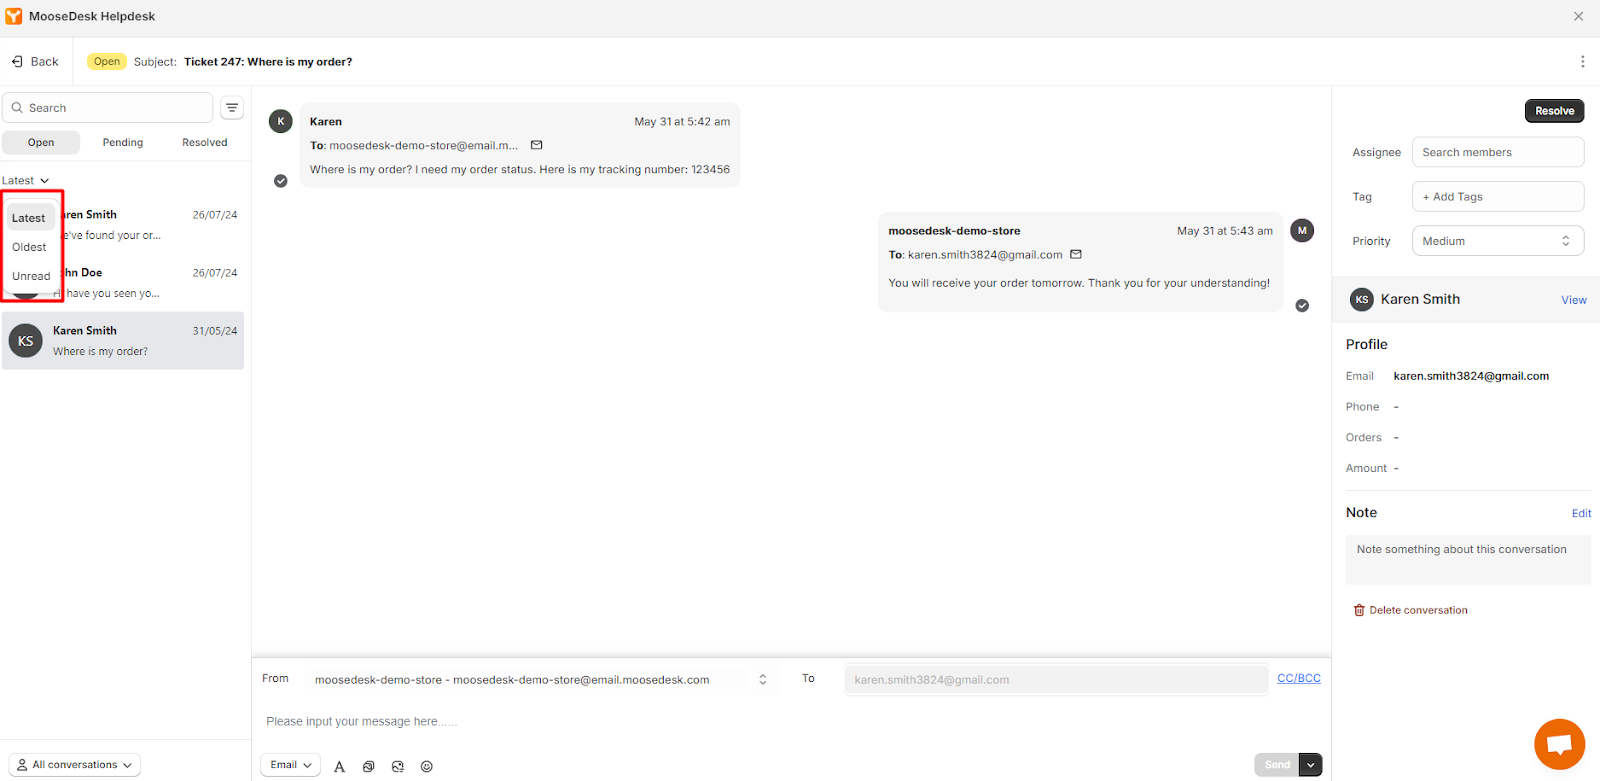Click the Assignee search members field

tap(1498, 152)
